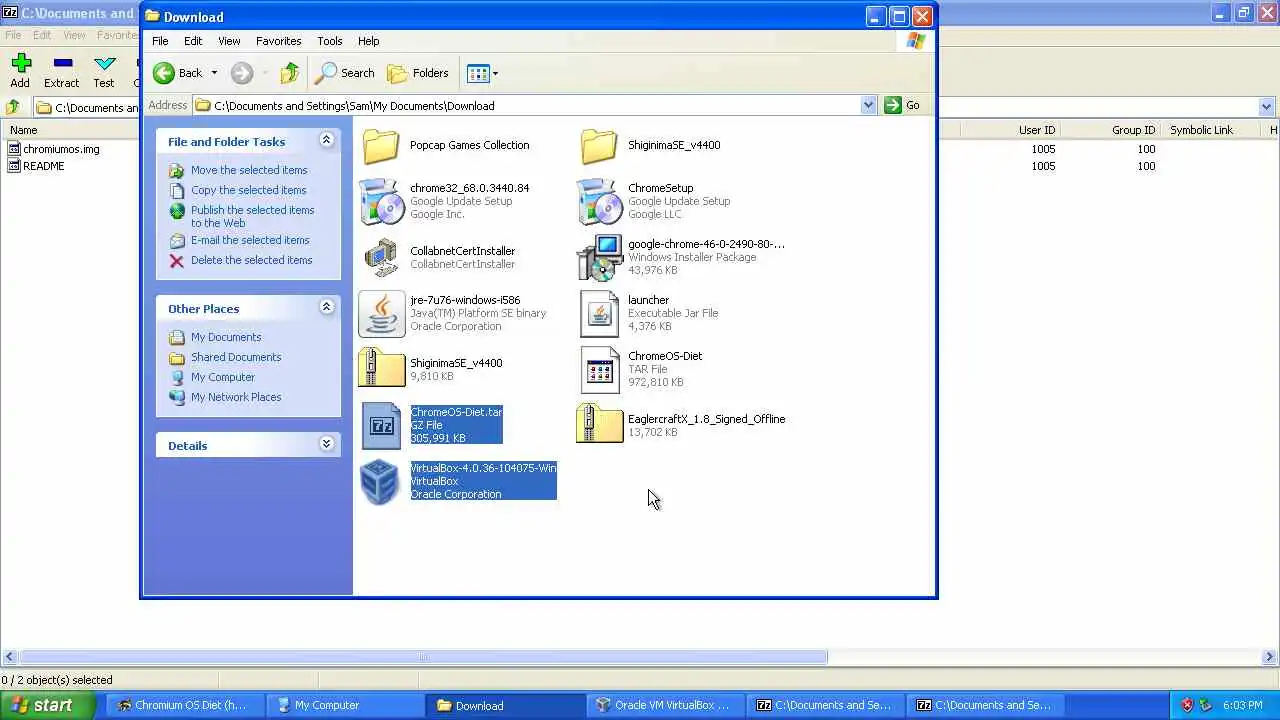Sort by Name column in 7-Zip
The height and width of the screenshot is (720, 1280).
coord(24,130)
